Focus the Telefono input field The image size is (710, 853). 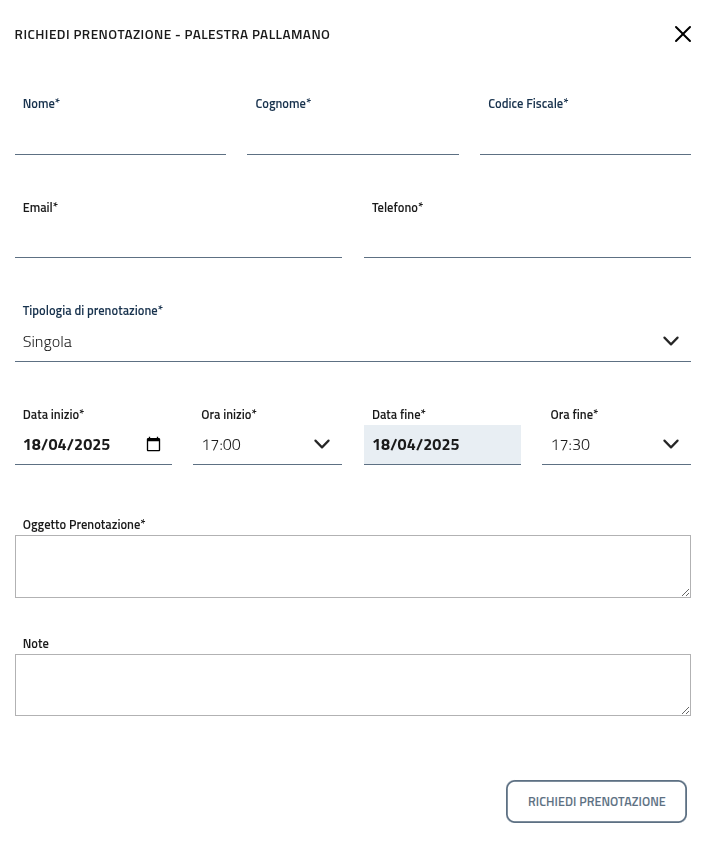click(x=527, y=241)
